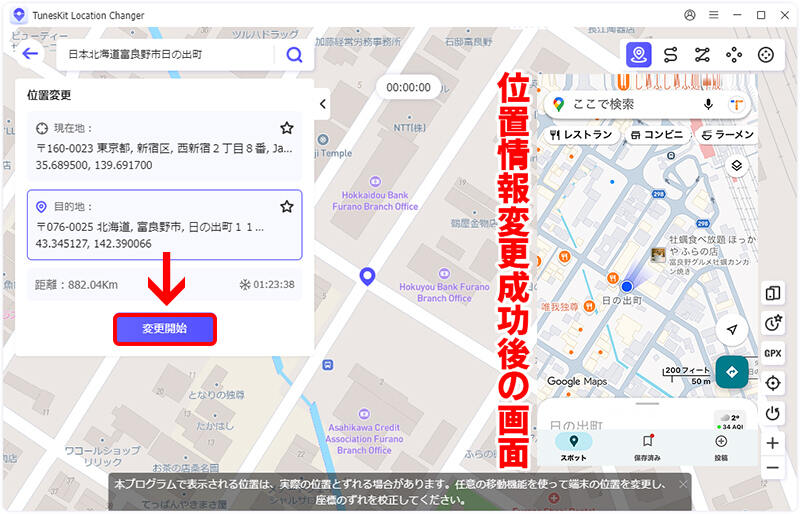Select the jump teleport mode icon
Viewport: 800px width, 514px height.
(734, 55)
